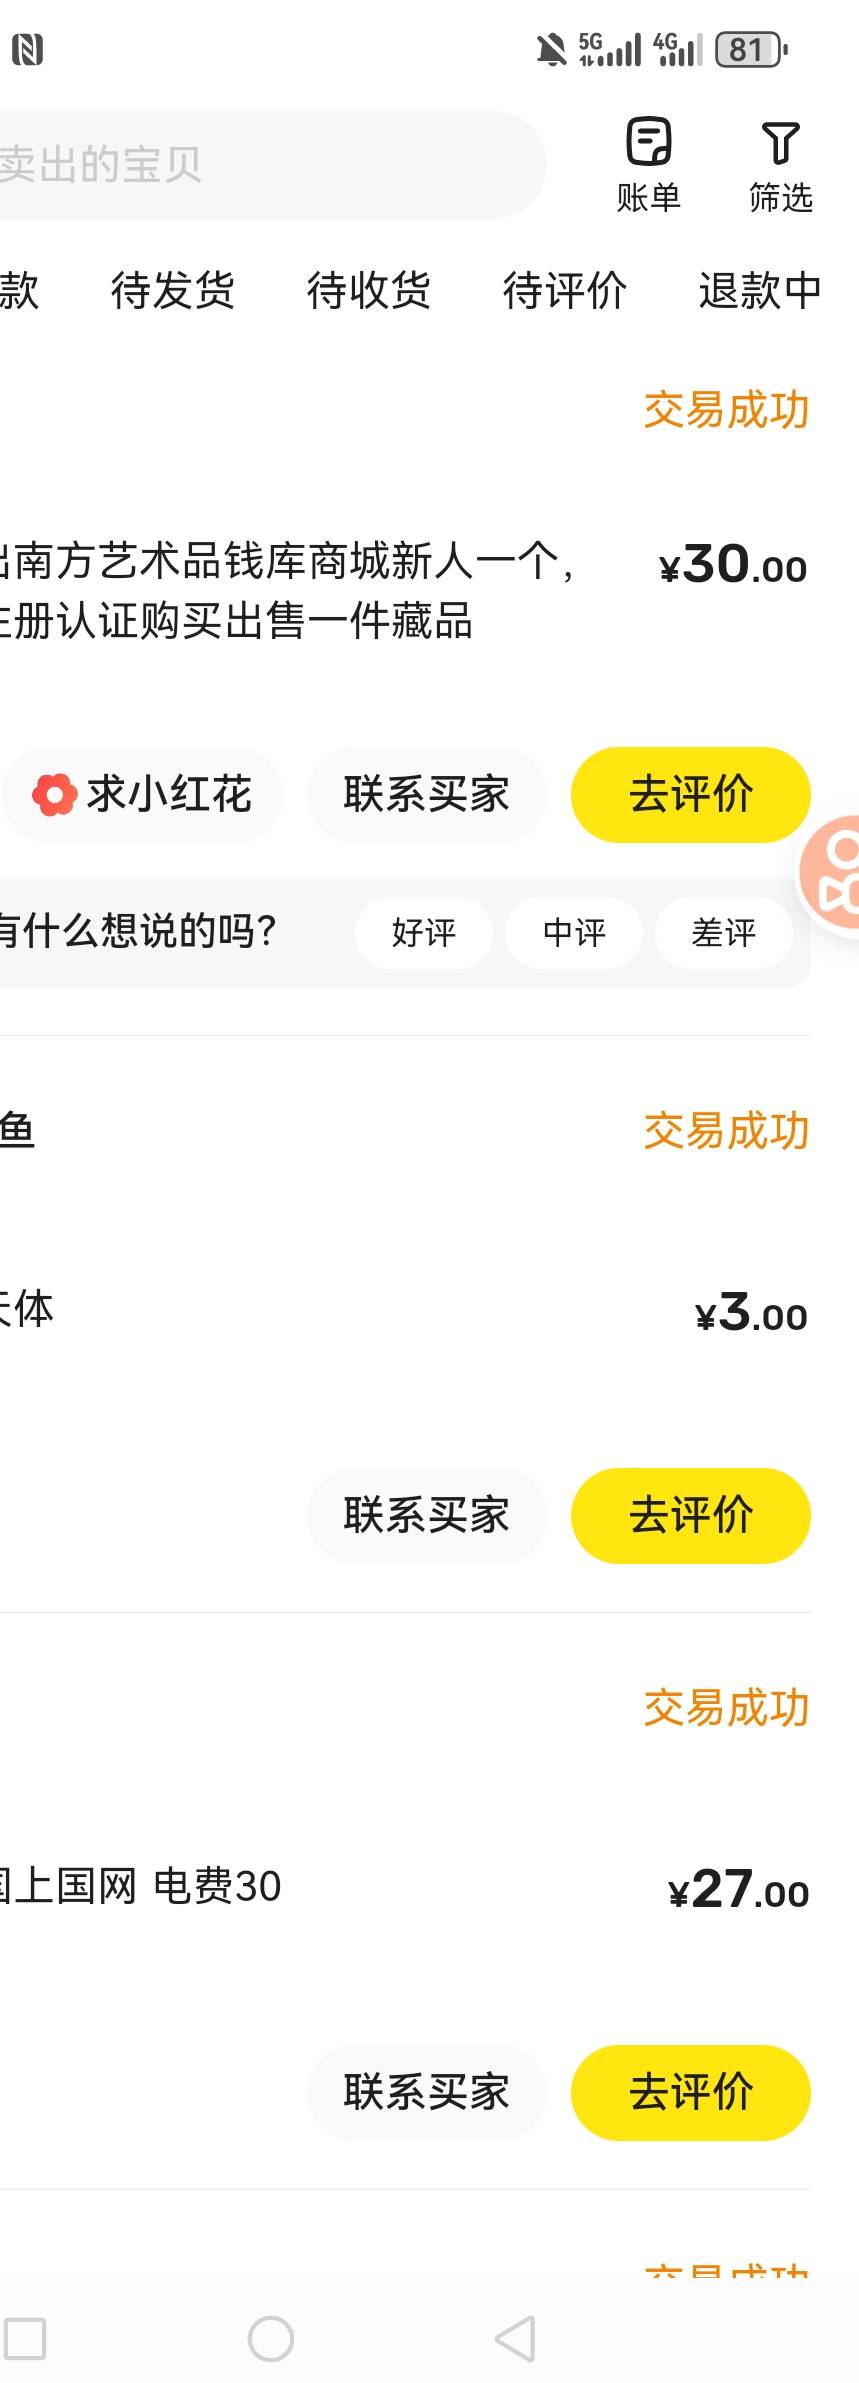Switch to 待发货 tab
Screen dimensions: 859x2383
tap(172, 291)
